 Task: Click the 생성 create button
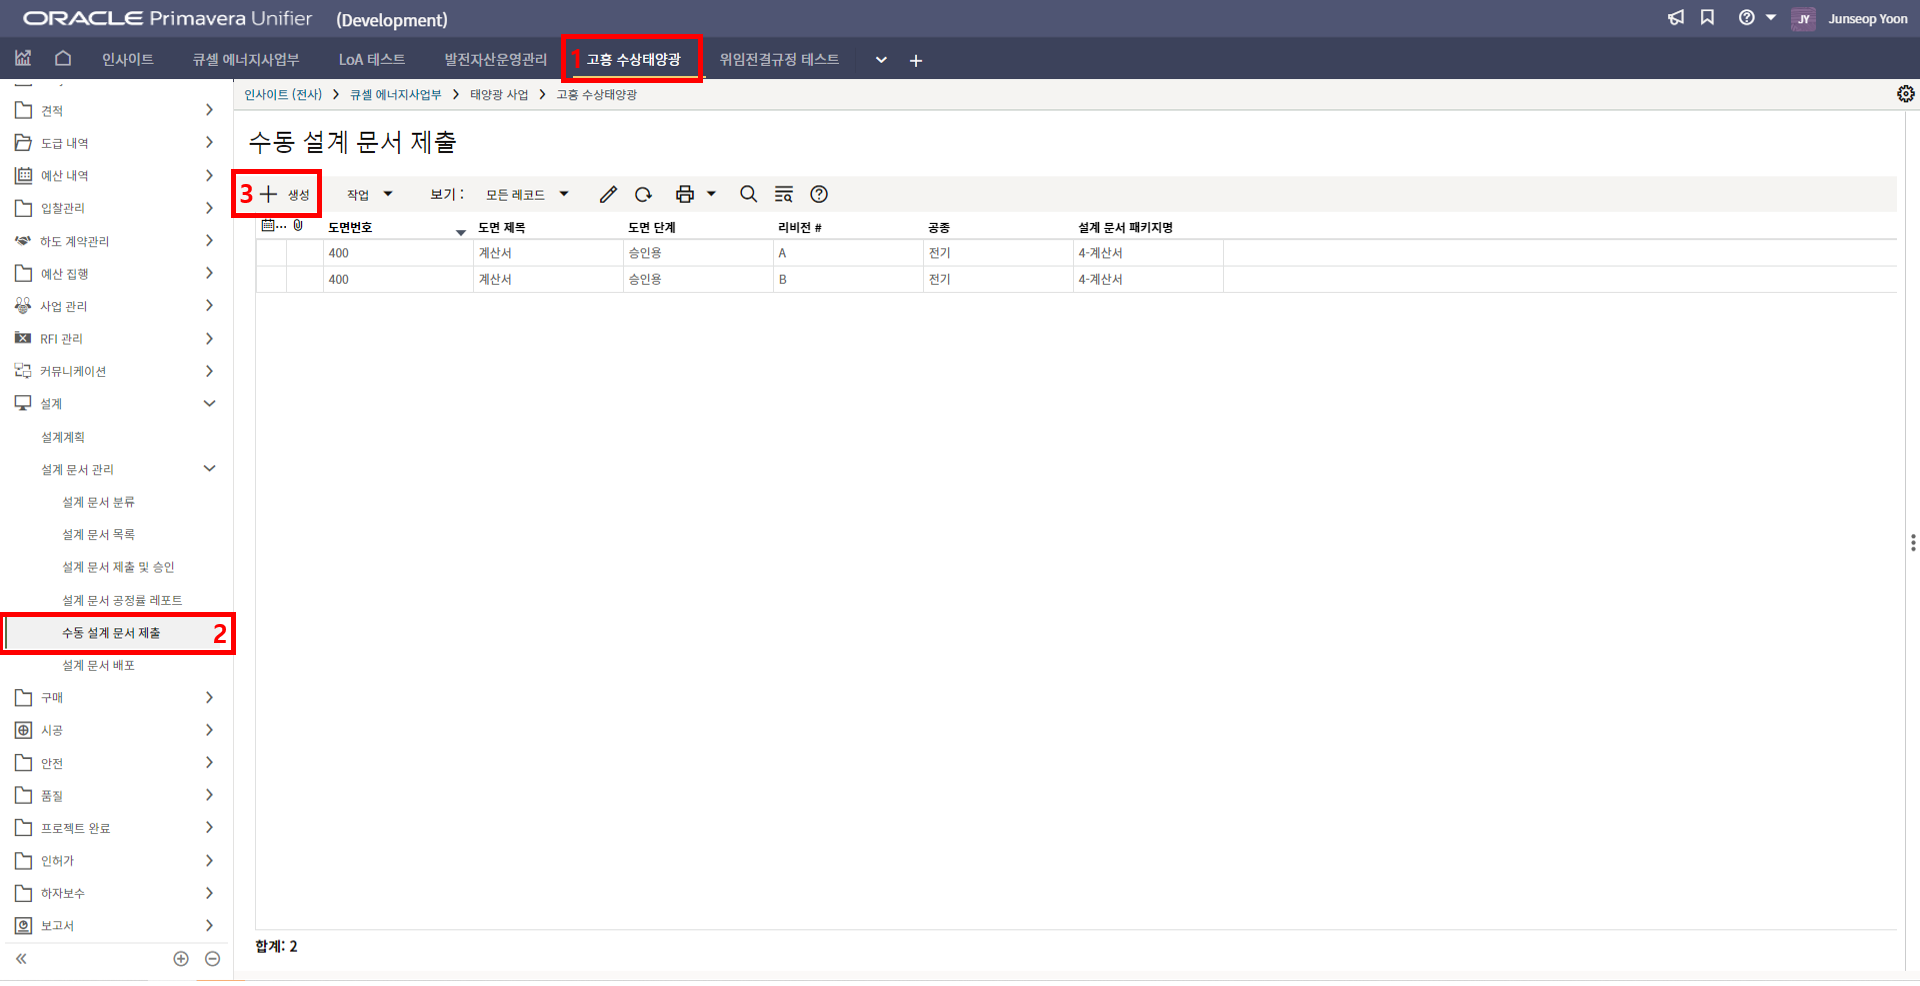tap(286, 194)
